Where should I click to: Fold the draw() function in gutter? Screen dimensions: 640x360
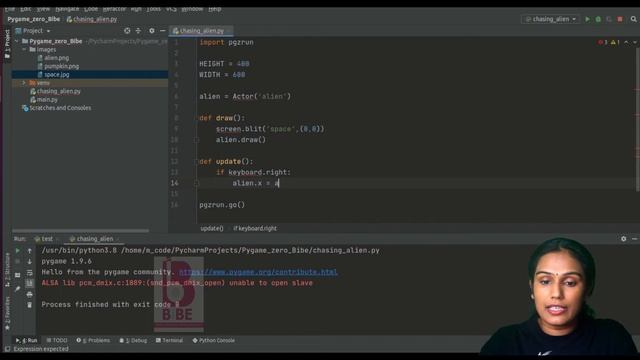click(x=196, y=118)
